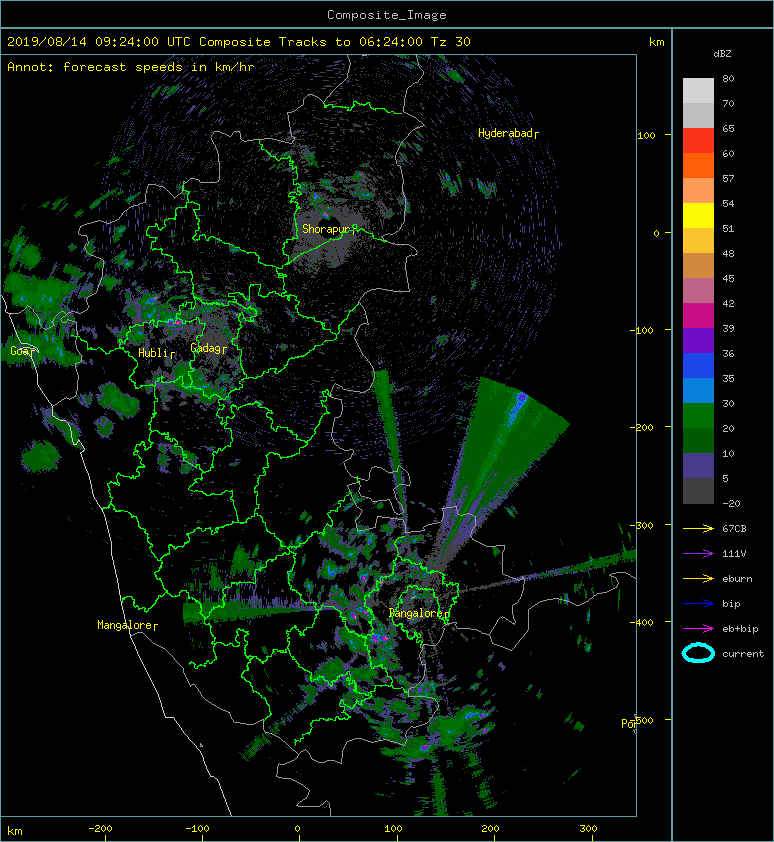This screenshot has width=774, height=842.
Task: Pick the dark gray swatch above -20
Action: tap(698, 490)
